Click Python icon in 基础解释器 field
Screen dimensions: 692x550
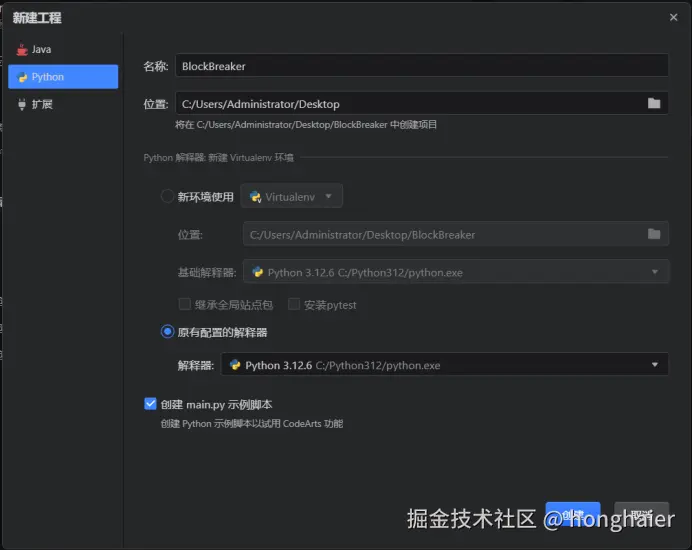(x=258, y=272)
